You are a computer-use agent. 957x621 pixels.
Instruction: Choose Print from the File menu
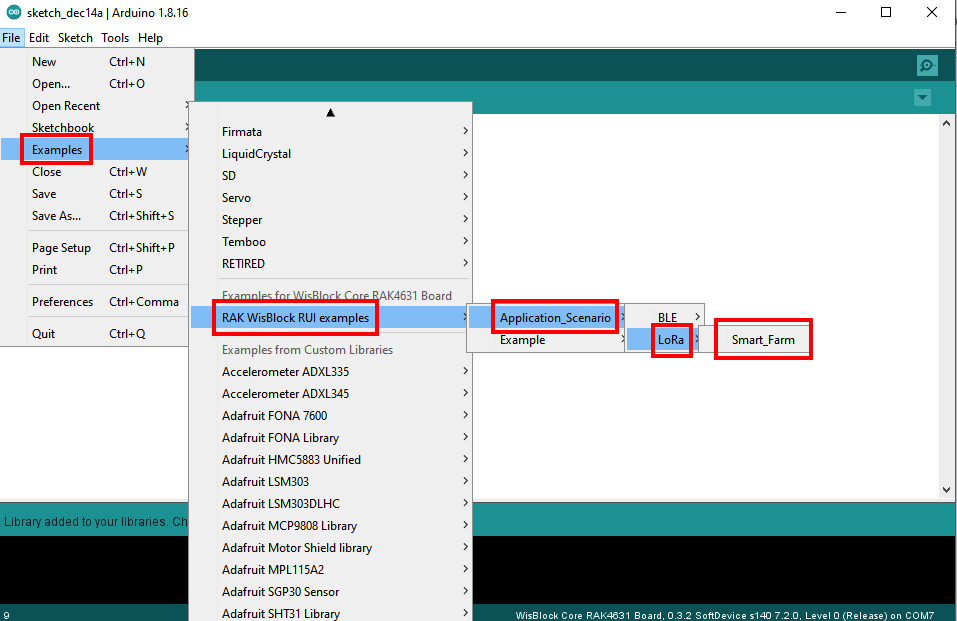pyautogui.click(x=96, y=269)
